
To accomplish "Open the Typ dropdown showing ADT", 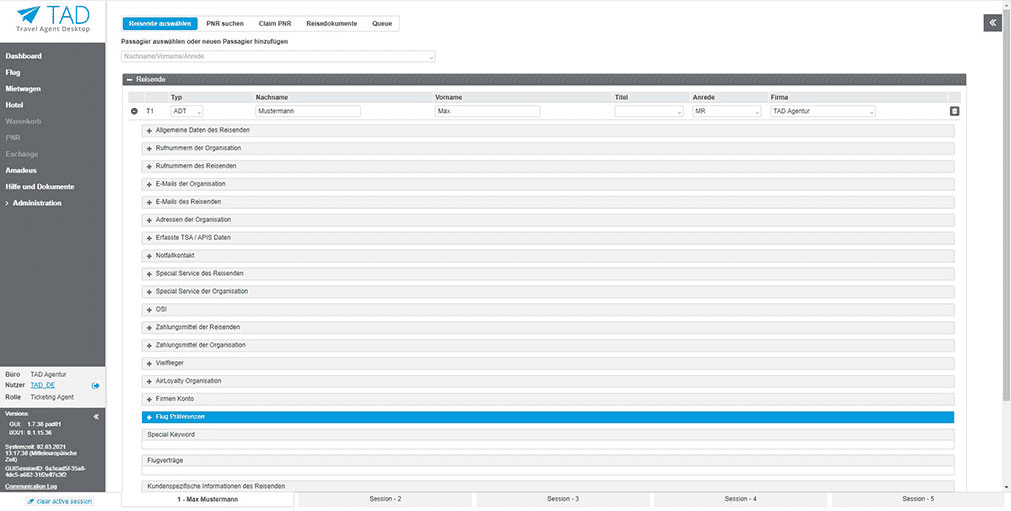I will (x=187, y=112).
